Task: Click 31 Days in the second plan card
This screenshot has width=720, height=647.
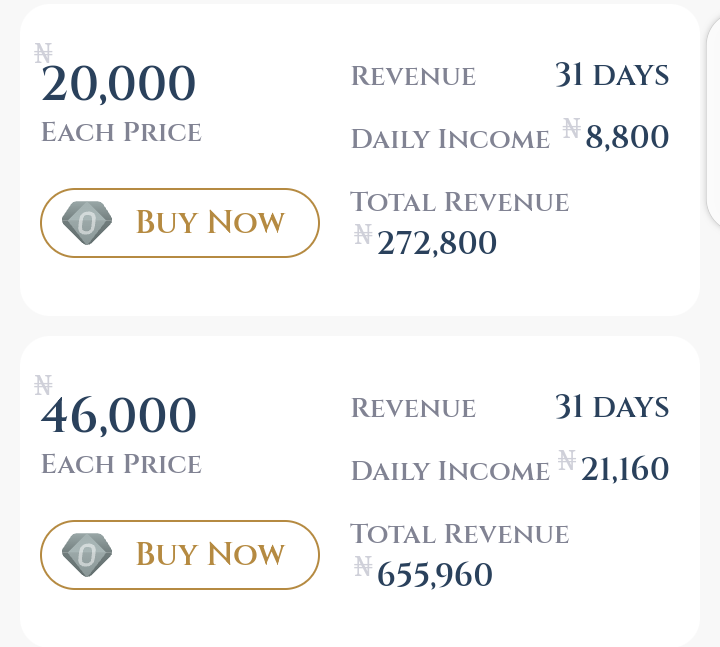Action: point(612,407)
